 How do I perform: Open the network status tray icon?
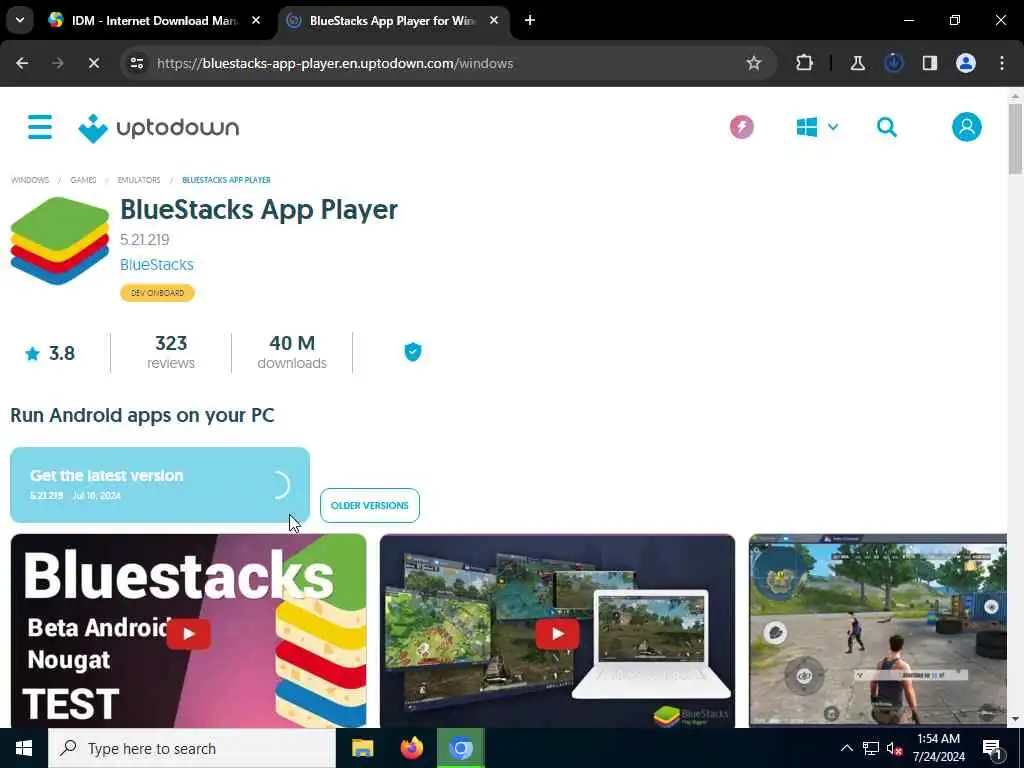coord(871,748)
